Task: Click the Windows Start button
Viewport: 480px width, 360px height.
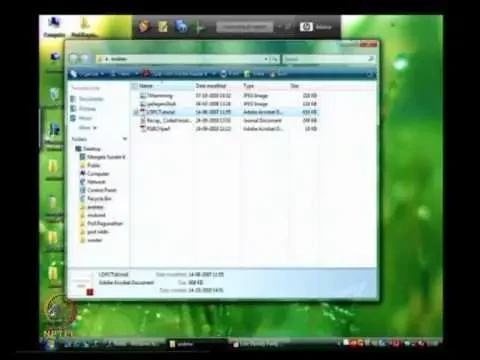Action: point(49,344)
